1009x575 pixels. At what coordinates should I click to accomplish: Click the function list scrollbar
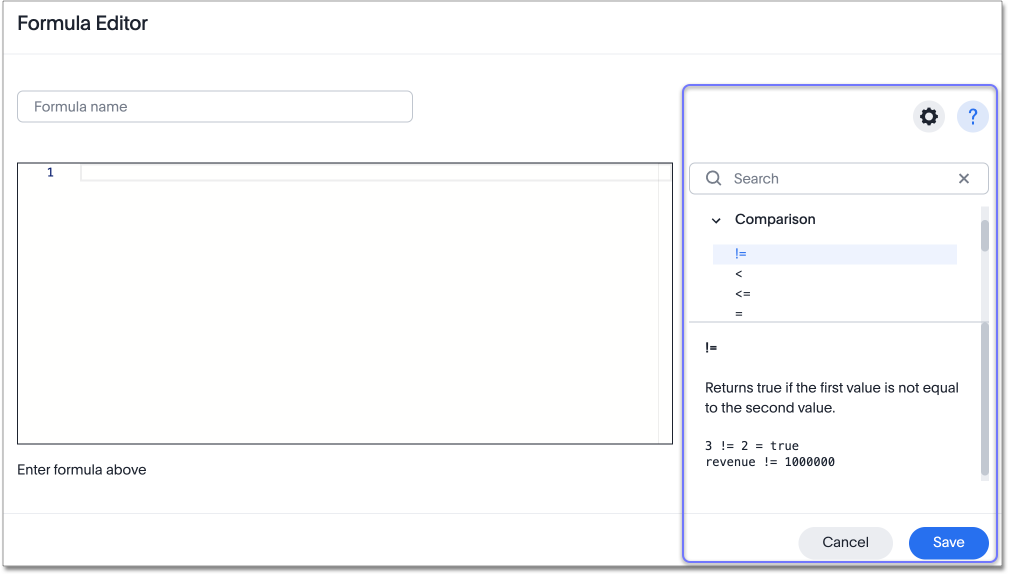[x=984, y=236]
